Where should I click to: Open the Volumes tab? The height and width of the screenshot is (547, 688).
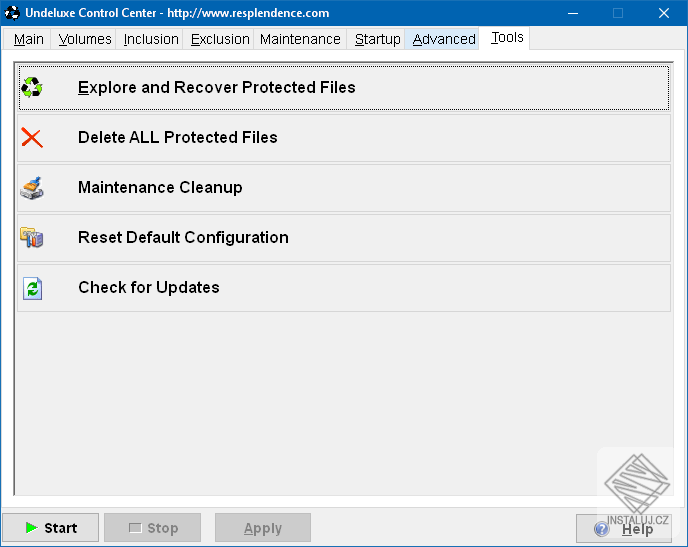[x=85, y=39]
